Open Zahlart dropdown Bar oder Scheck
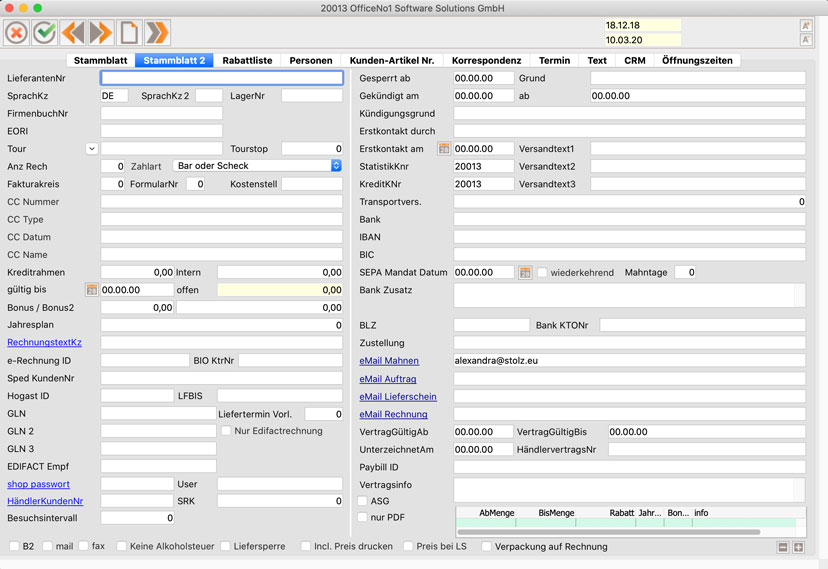The height and width of the screenshot is (569, 828). (257, 166)
